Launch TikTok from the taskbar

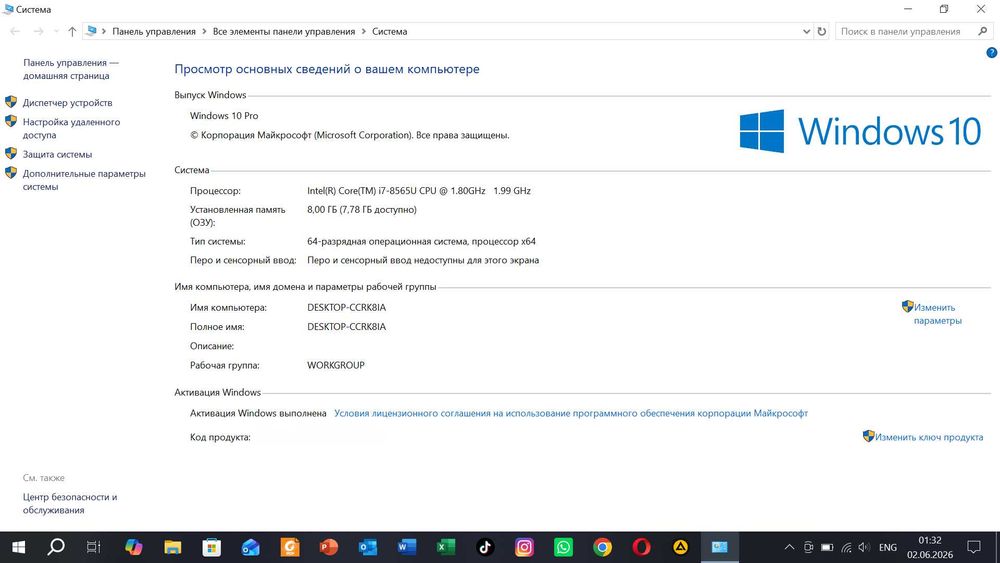tap(485, 547)
